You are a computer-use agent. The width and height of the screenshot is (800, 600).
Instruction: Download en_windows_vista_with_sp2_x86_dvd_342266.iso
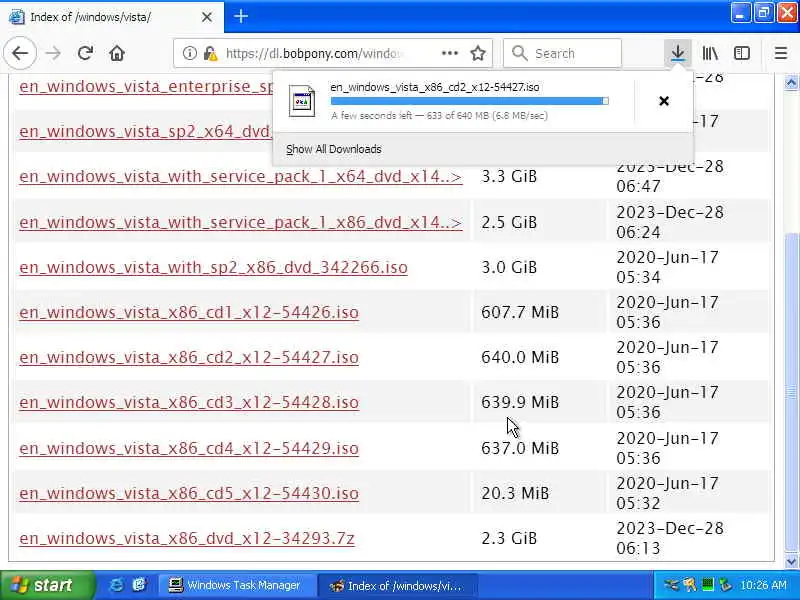click(x=213, y=267)
